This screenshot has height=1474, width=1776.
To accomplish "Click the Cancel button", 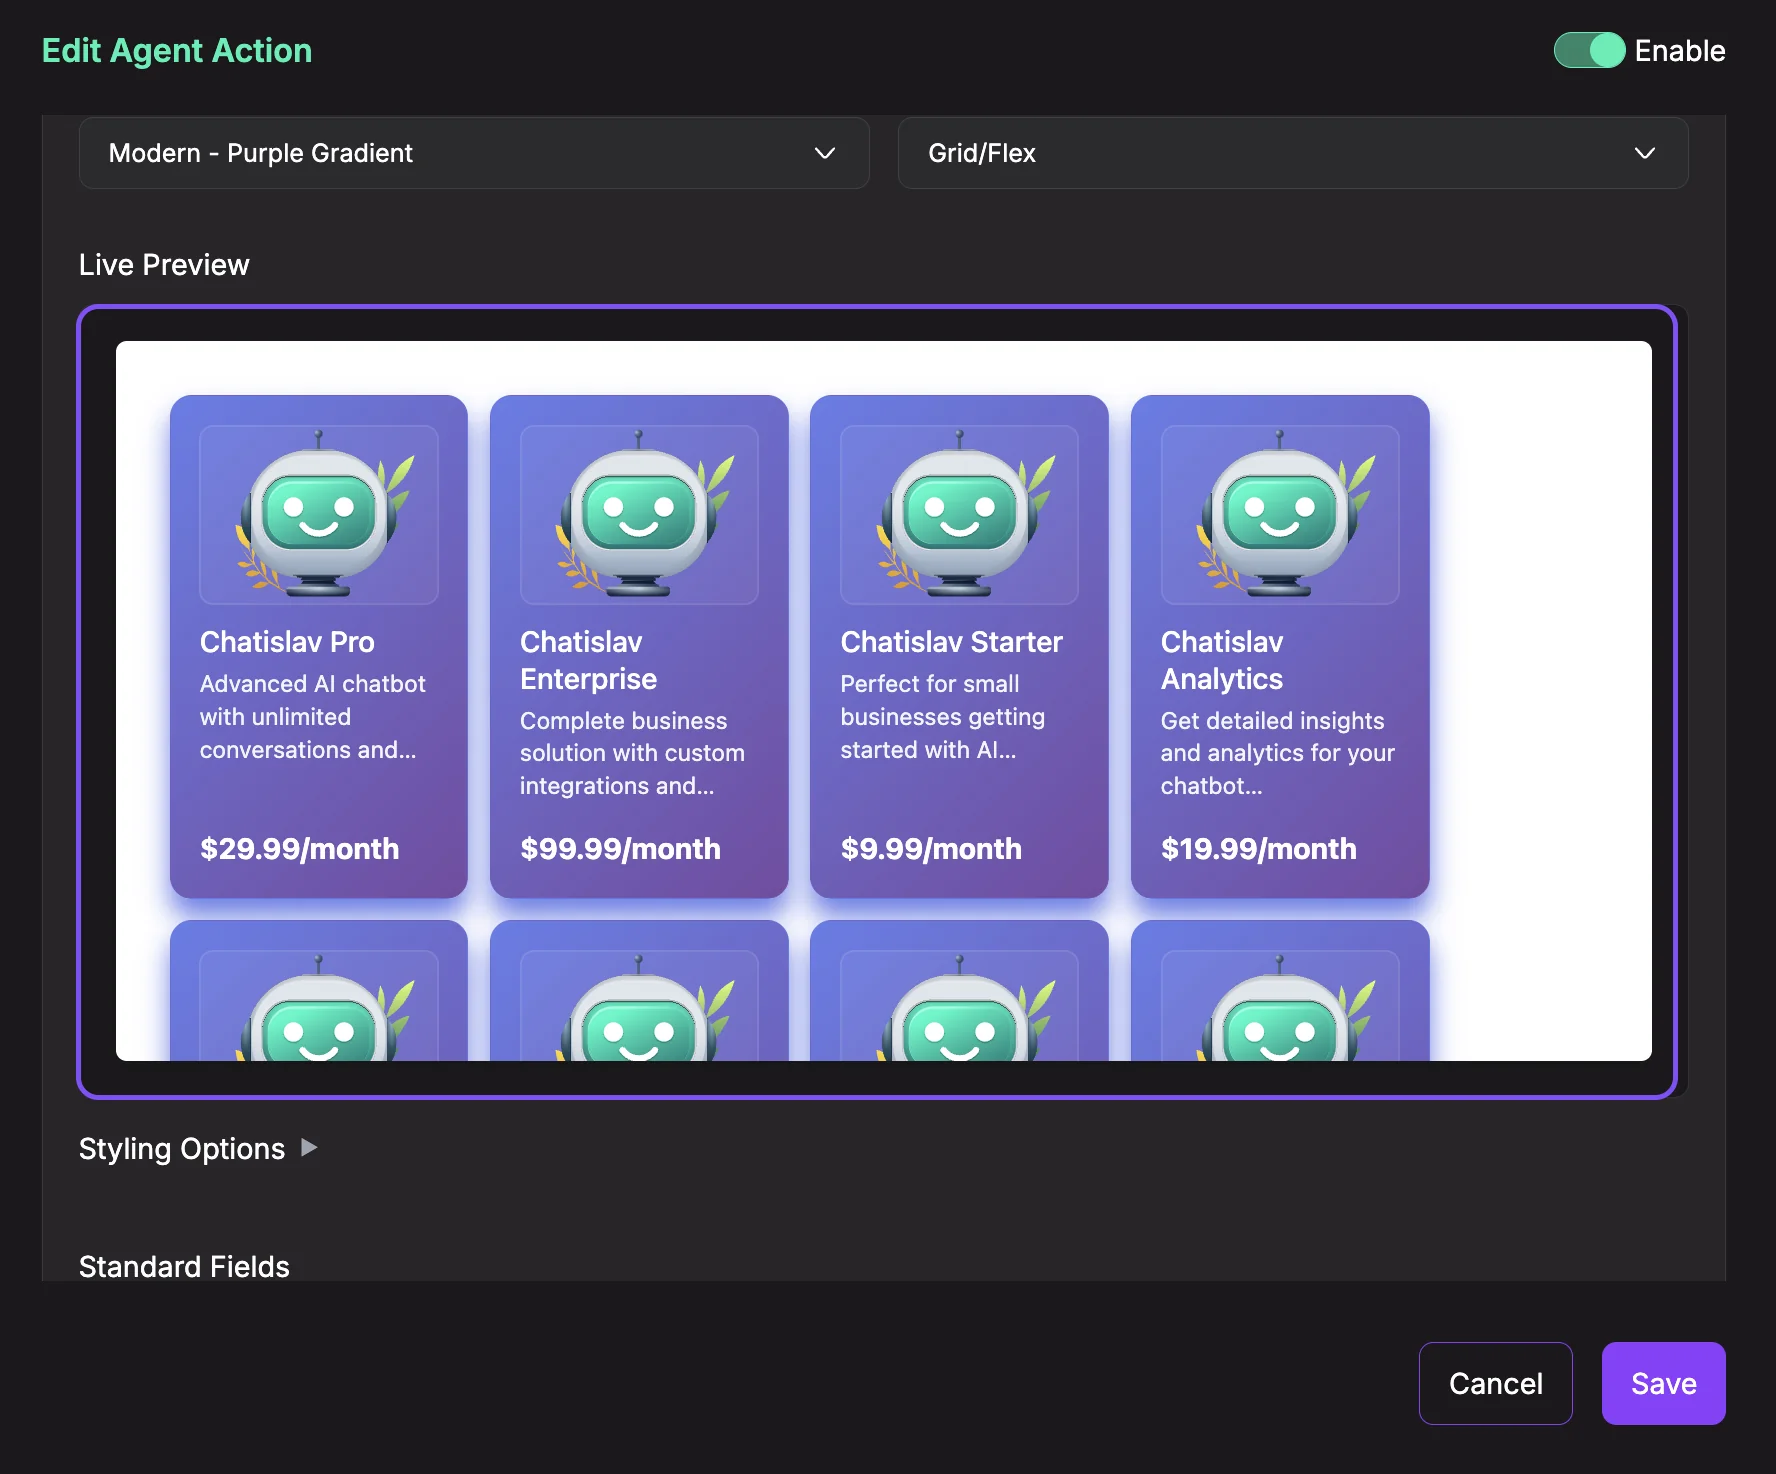I will tap(1495, 1383).
